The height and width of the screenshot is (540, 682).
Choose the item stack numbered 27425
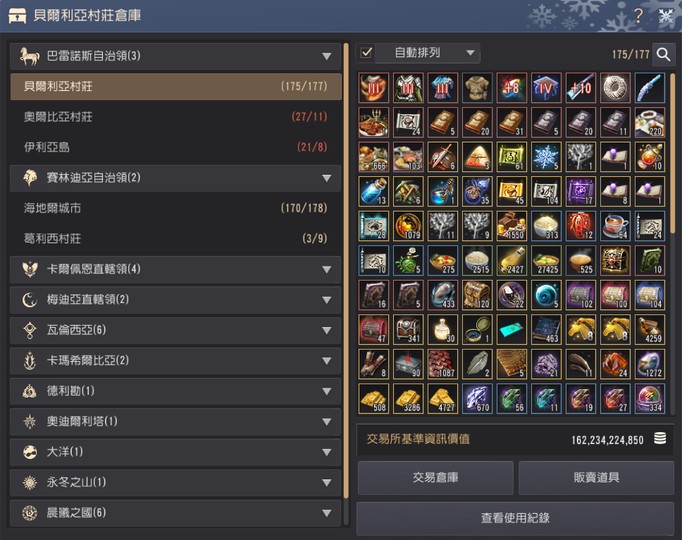click(546, 260)
